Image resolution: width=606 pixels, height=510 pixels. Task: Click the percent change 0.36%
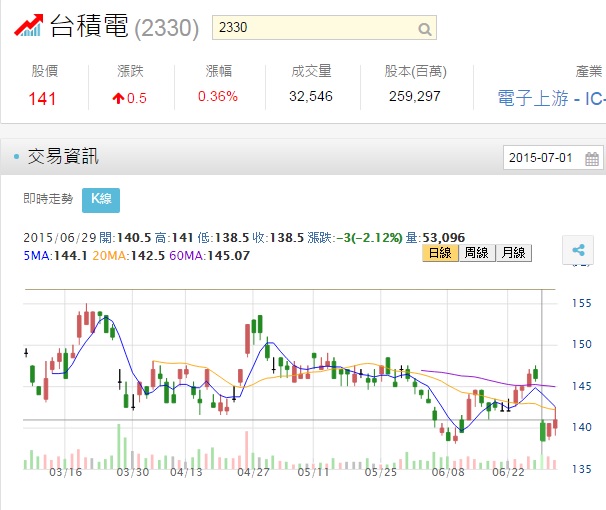click(x=218, y=96)
